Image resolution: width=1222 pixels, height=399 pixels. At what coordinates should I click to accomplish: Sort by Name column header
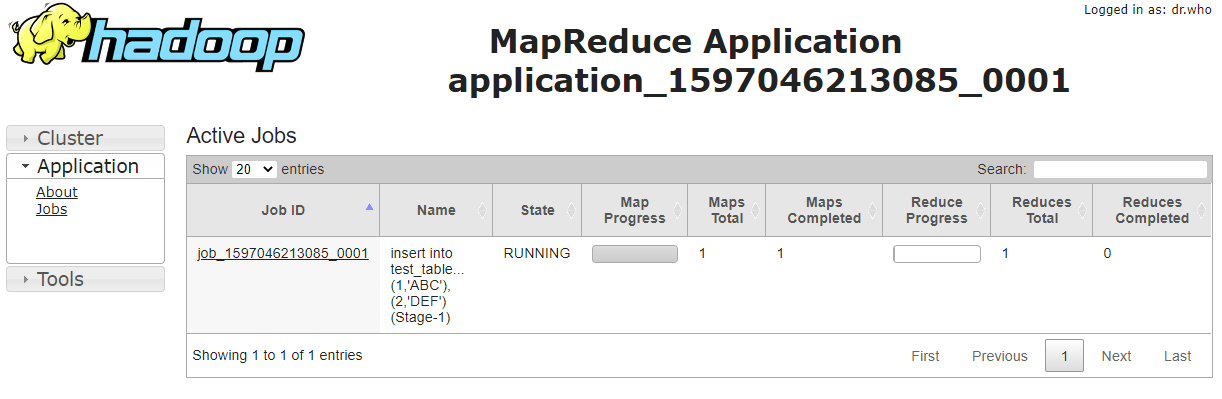click(436, 210)
